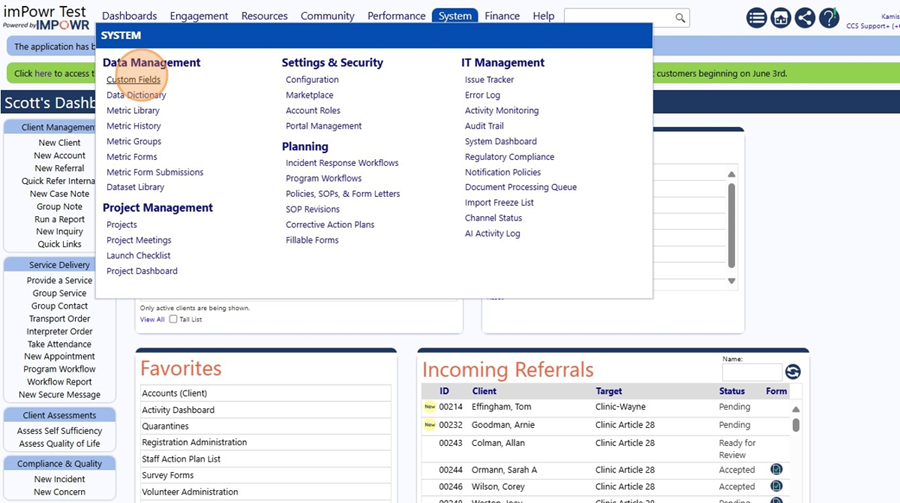Open the Dashboards menu

[130, 16]
